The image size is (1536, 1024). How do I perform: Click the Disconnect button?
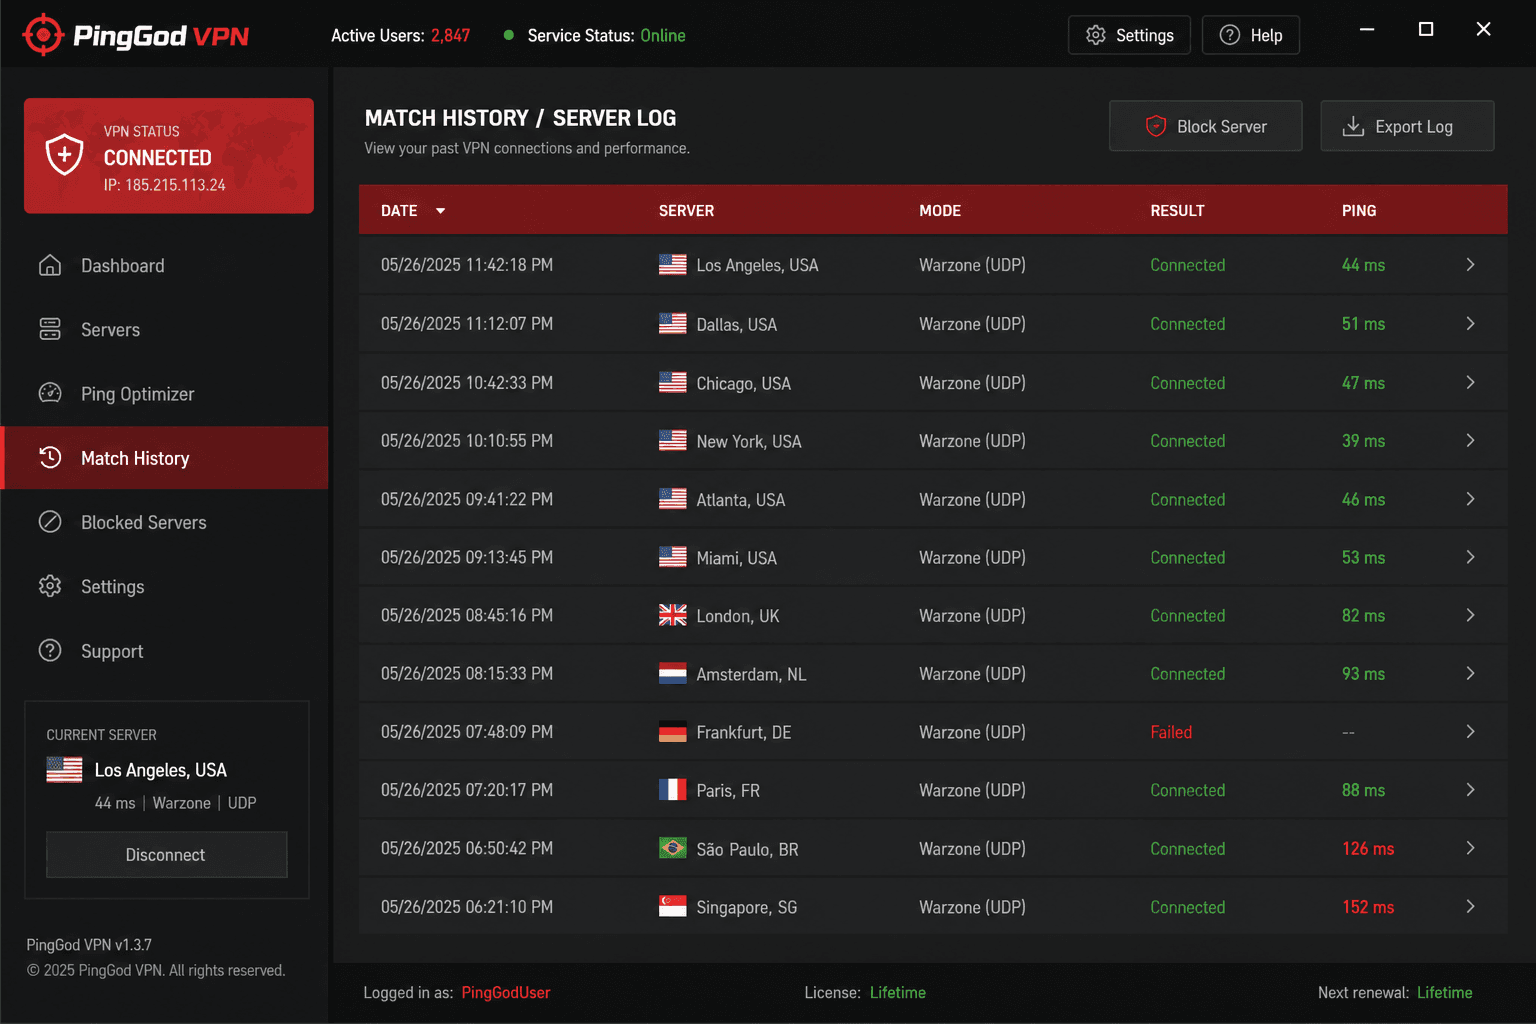click(x=166, y=855)
